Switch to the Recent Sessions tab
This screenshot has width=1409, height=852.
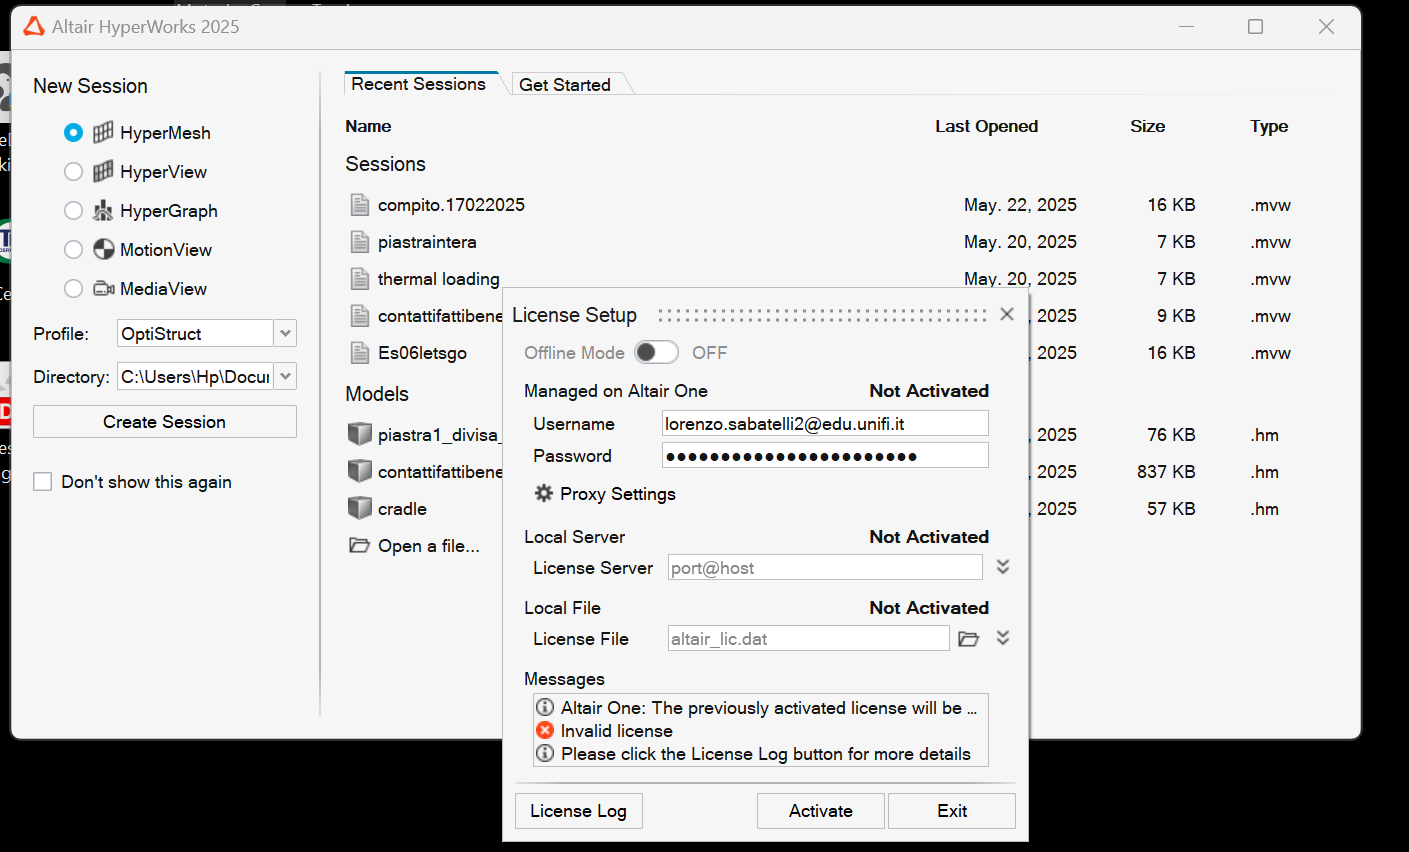pyautogui.click(x=419, y=84)
